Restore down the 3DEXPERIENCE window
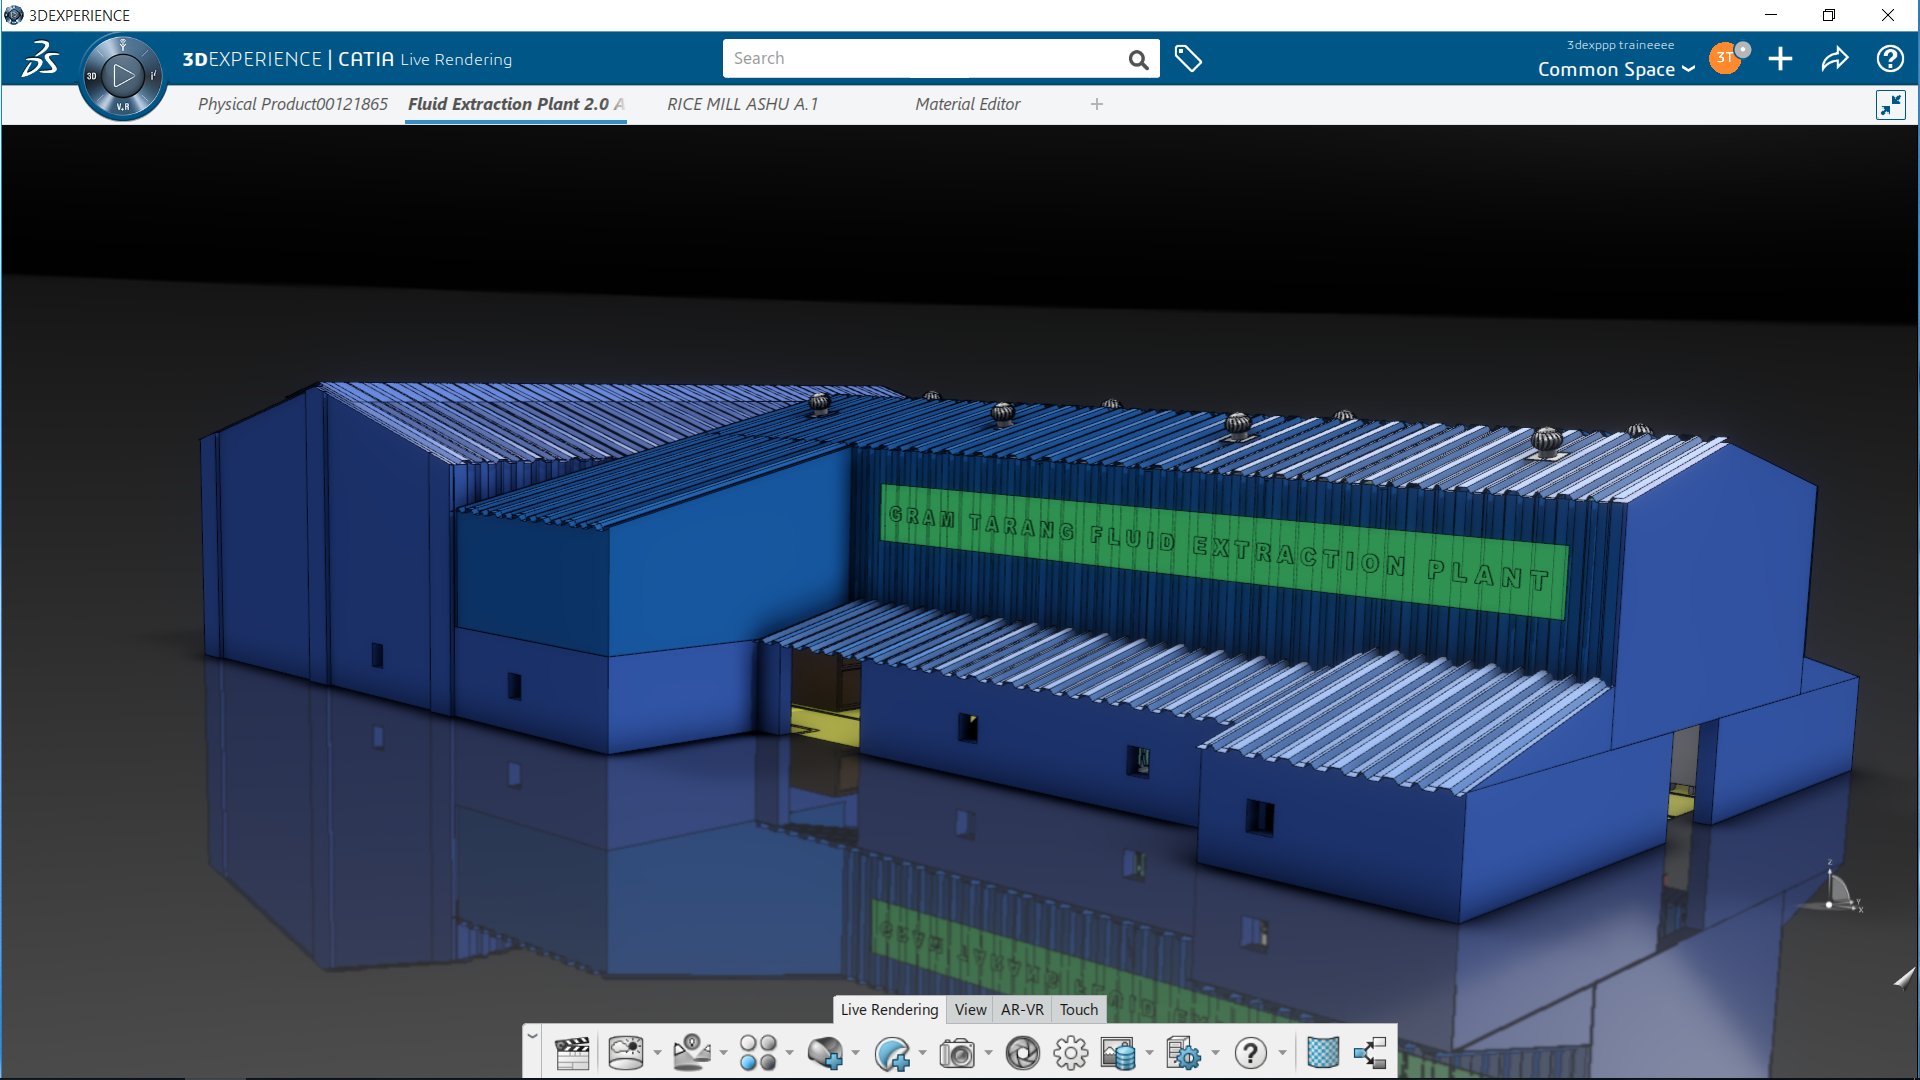This screenshot has width=1920, height=1080. (x=1829, y=15)
